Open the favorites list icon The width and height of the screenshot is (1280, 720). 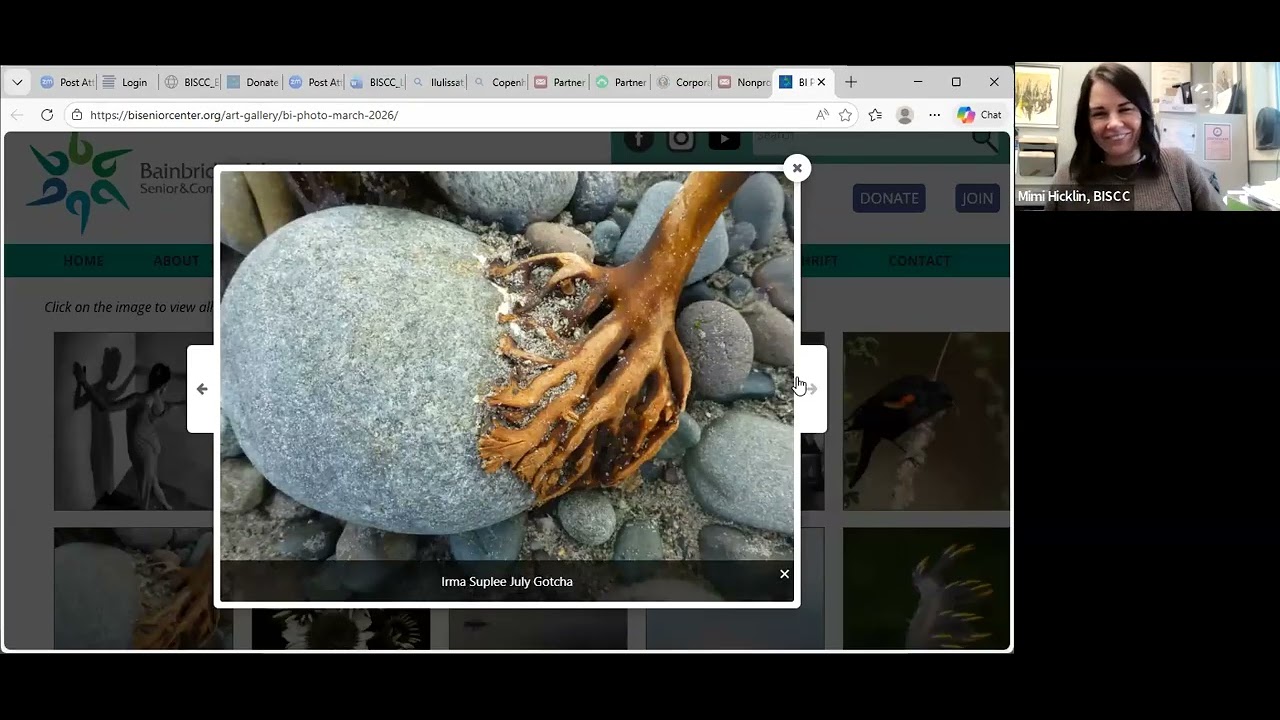875,115
